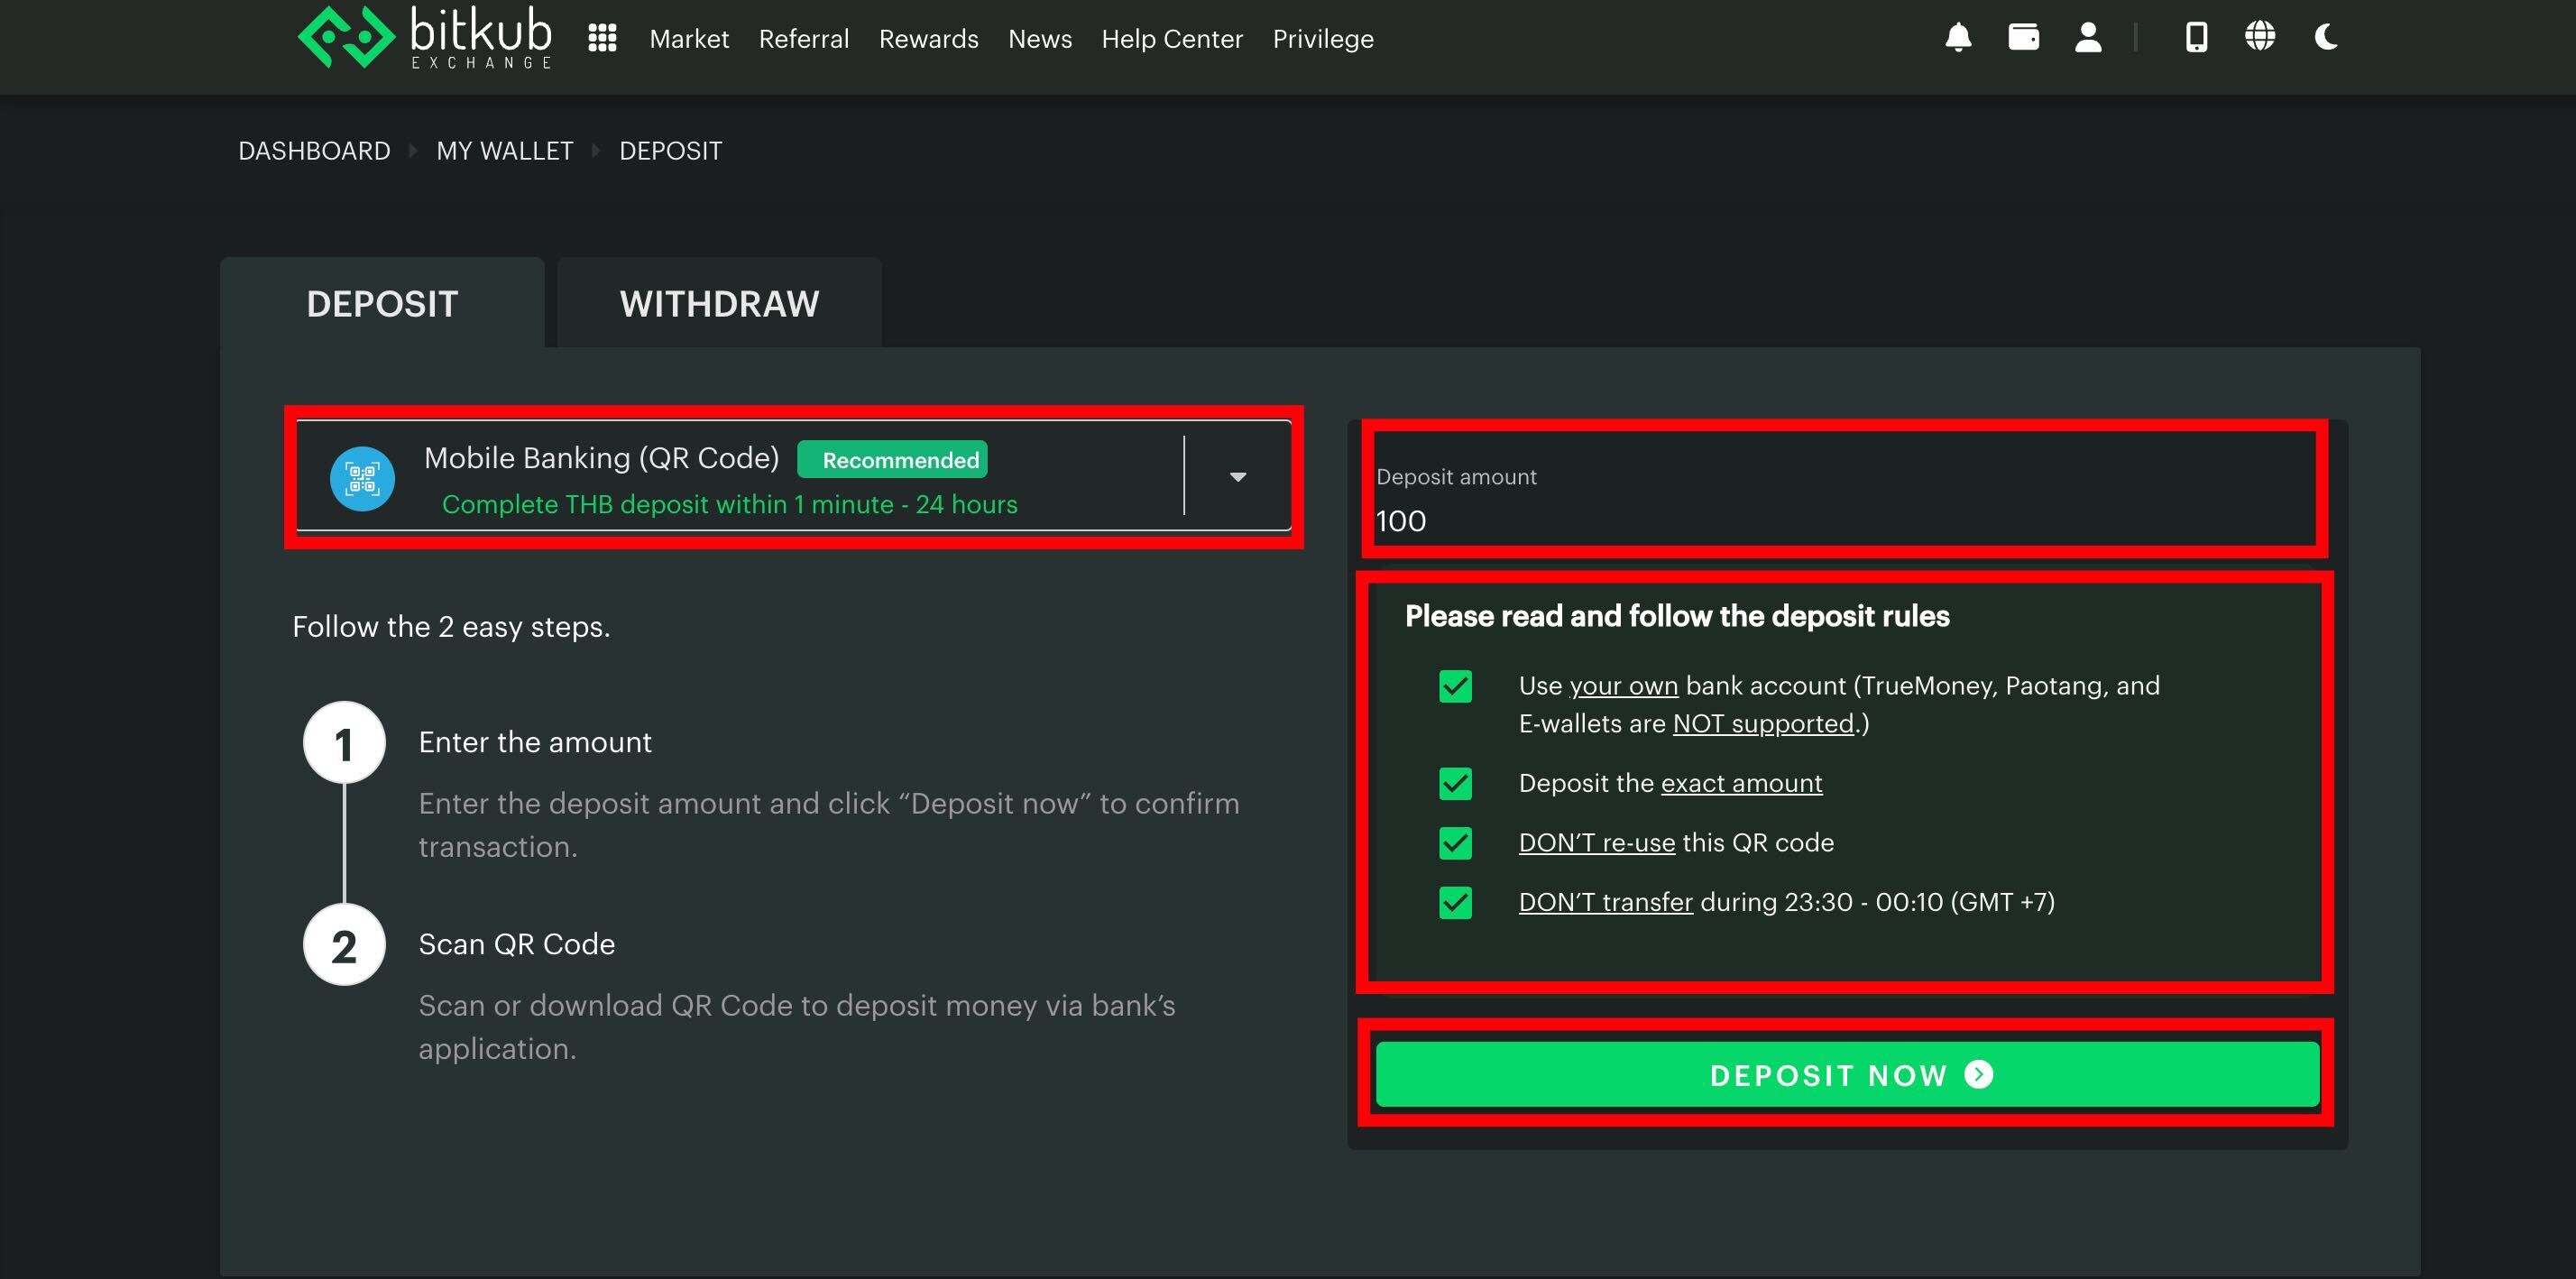The image size is (2576, 1279).
Task: Open the Market menu item
Action: (689, 39)
